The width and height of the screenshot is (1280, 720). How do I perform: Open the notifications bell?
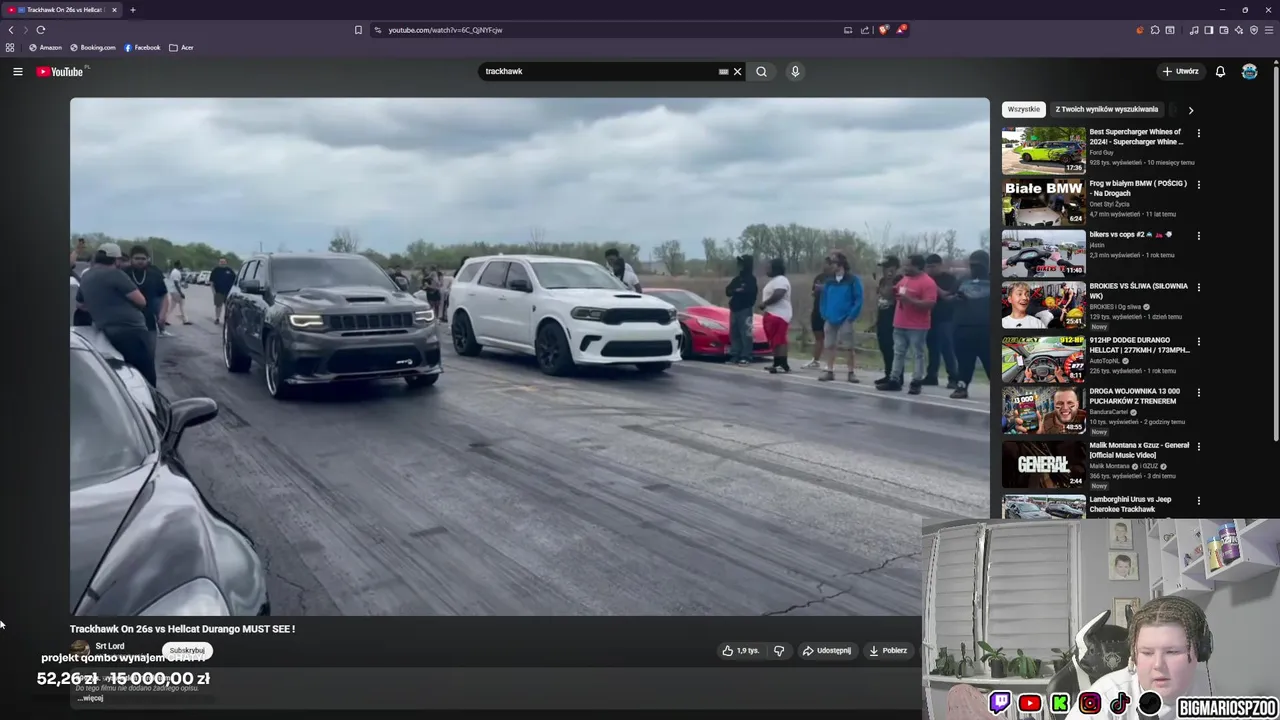1220,71
